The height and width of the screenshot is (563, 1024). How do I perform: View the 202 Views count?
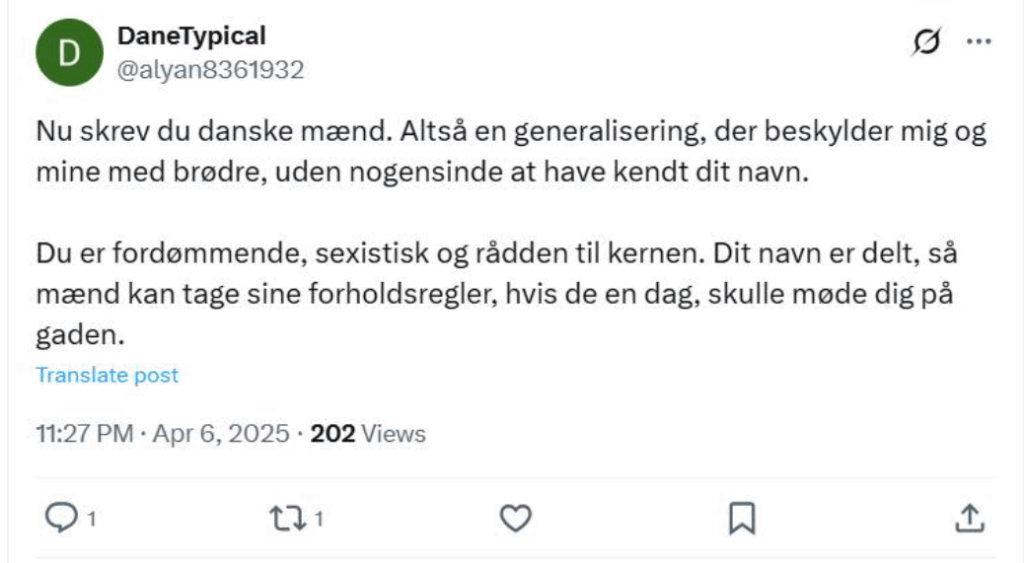[x=368, y=434]
